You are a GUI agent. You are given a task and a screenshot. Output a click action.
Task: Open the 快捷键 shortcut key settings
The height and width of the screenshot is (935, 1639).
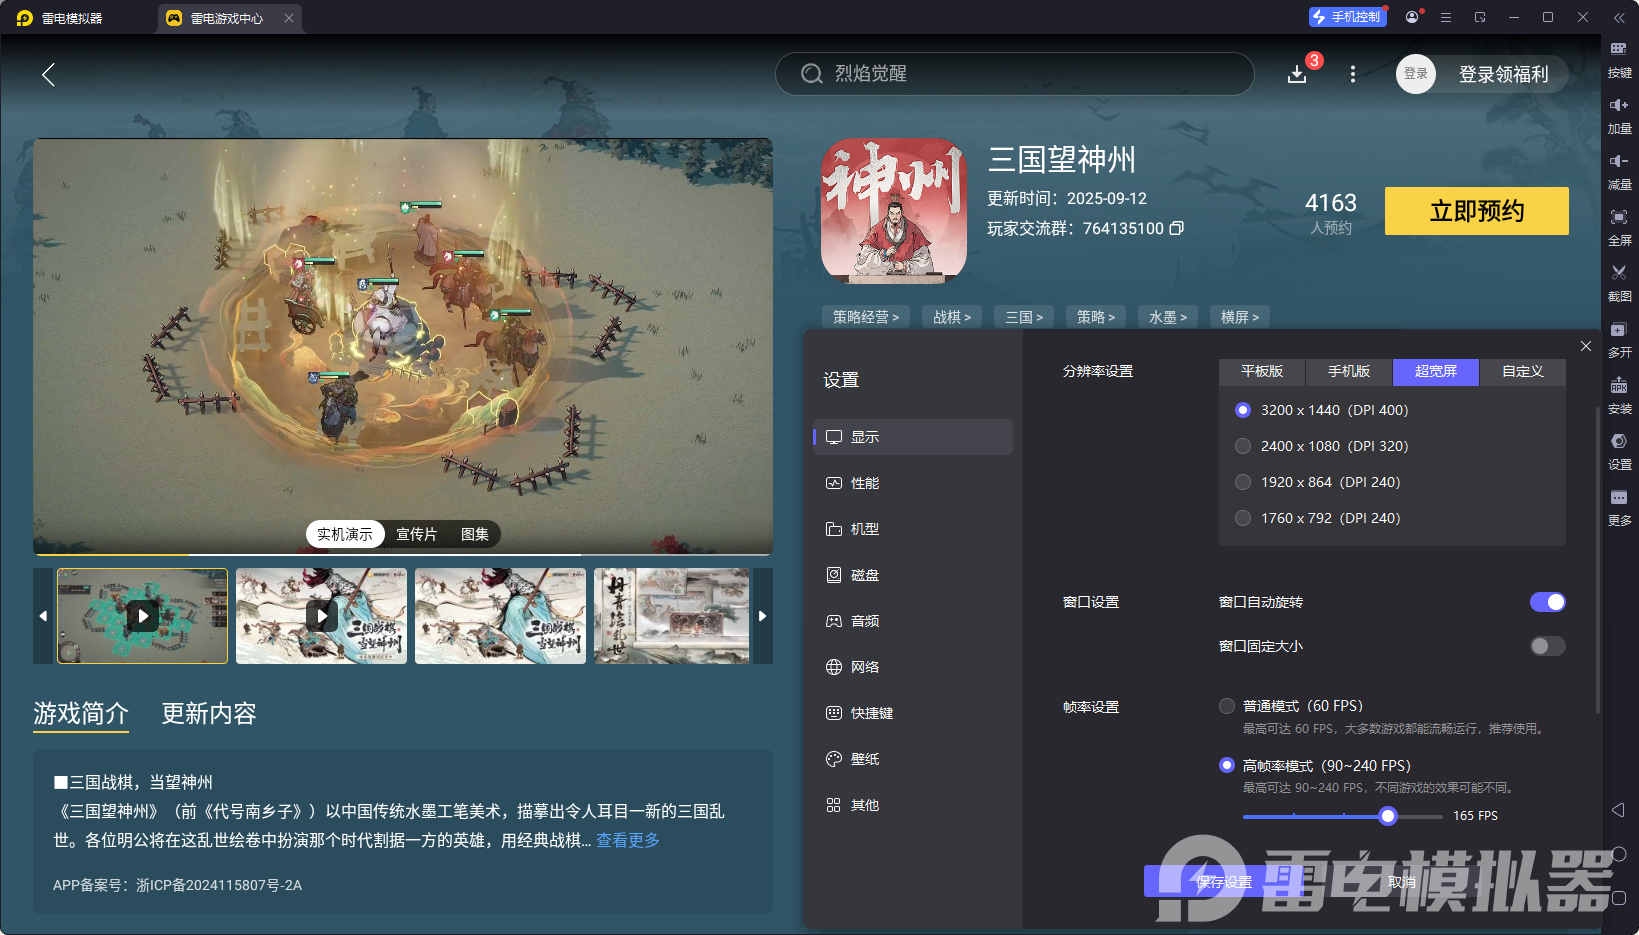click(x=871, y=712)
